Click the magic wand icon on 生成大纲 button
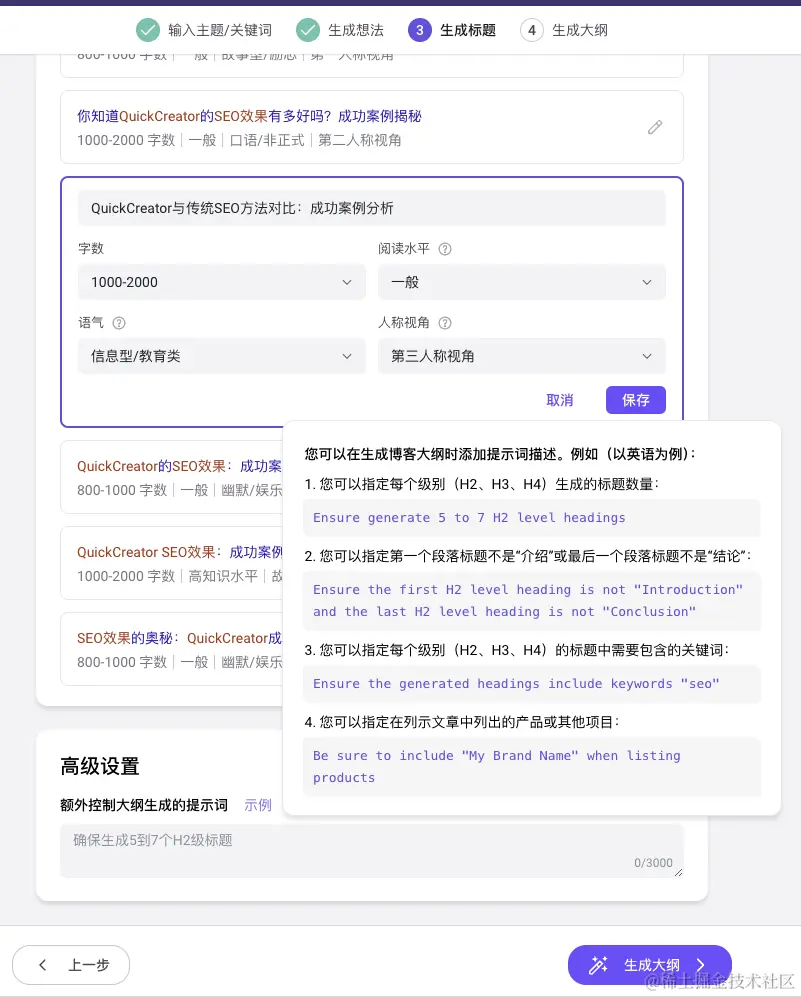 point(598,965)
